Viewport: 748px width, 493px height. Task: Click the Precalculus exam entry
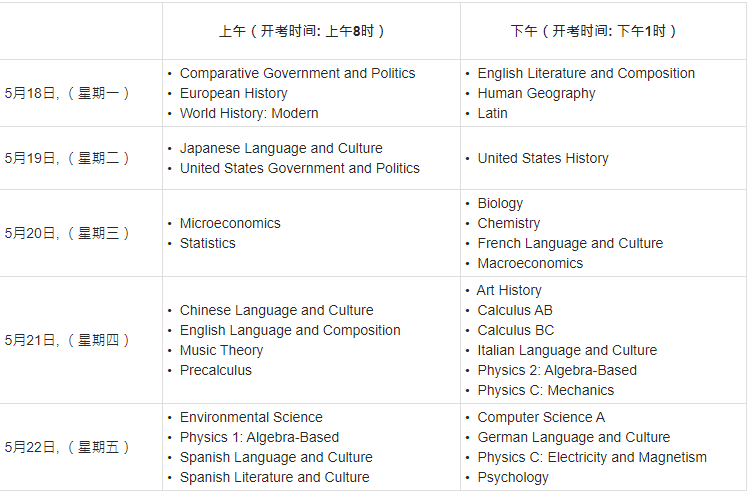click(x=216, y=370)
